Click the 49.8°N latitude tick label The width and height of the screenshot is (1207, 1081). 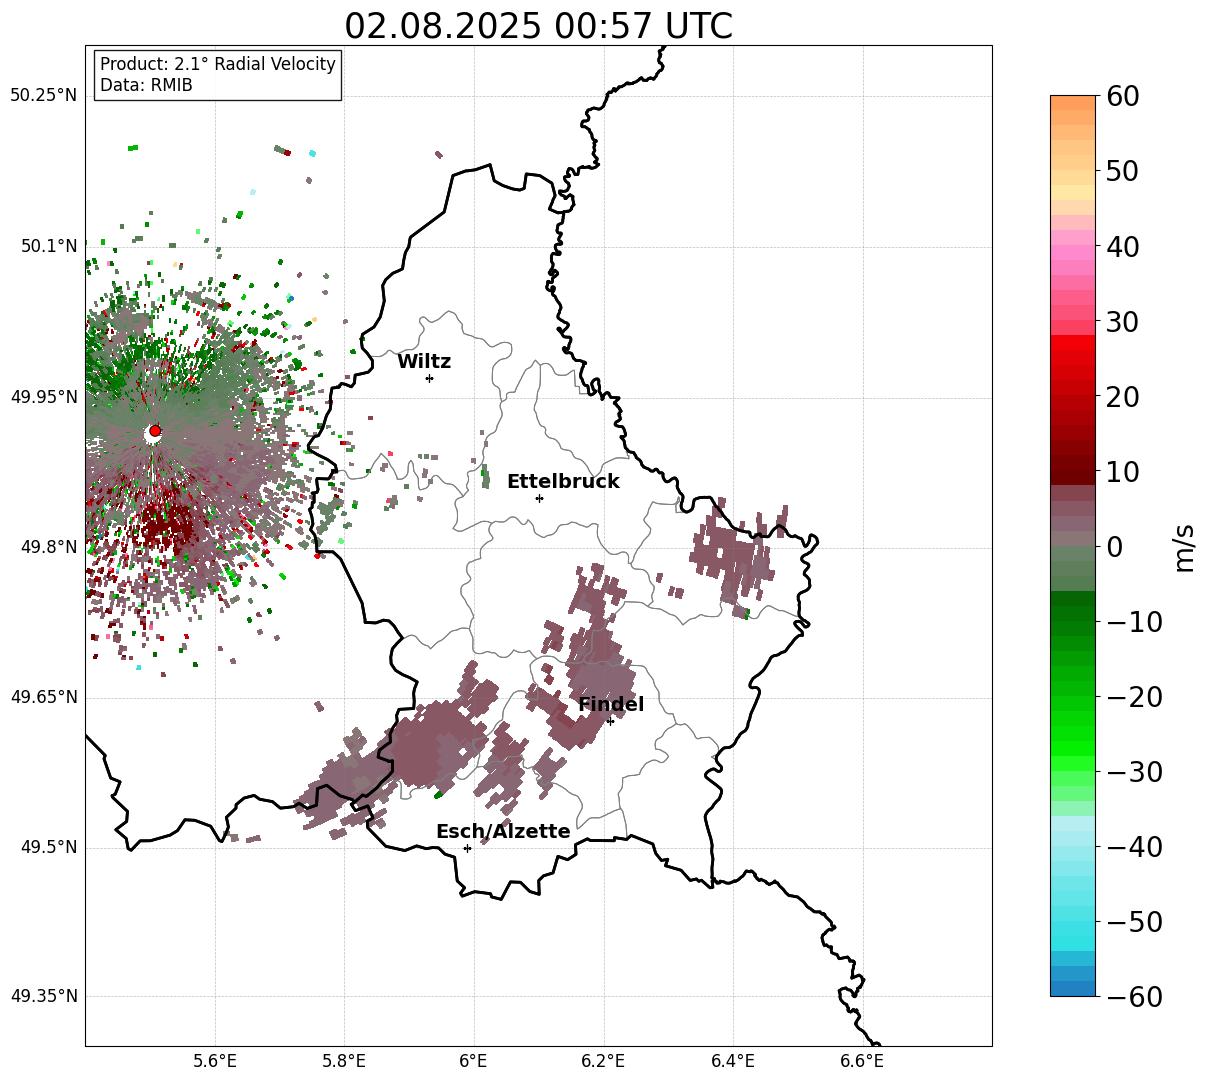point(48,547)
